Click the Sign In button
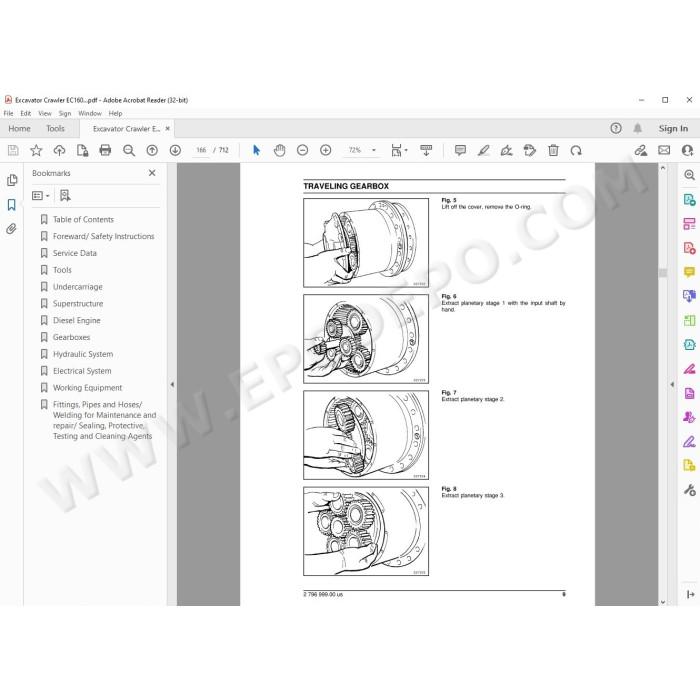This screenshot has width=700, height=700. [x=673, y=129]
